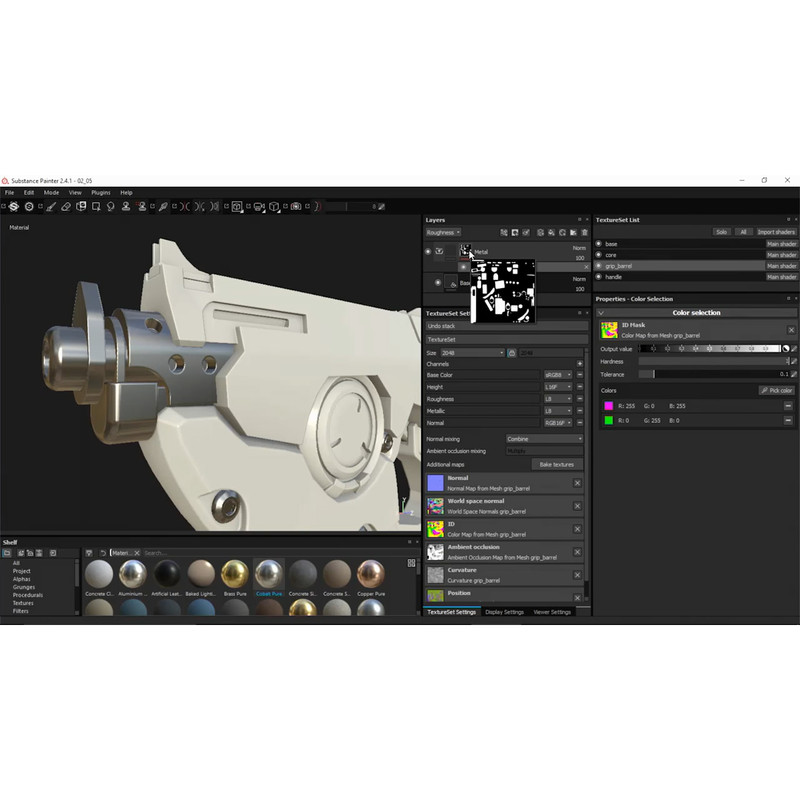Viewport: 800px width, 800px height.
Task: Open the Normal mixing Combine dropdown
Action: coord(545,439)
